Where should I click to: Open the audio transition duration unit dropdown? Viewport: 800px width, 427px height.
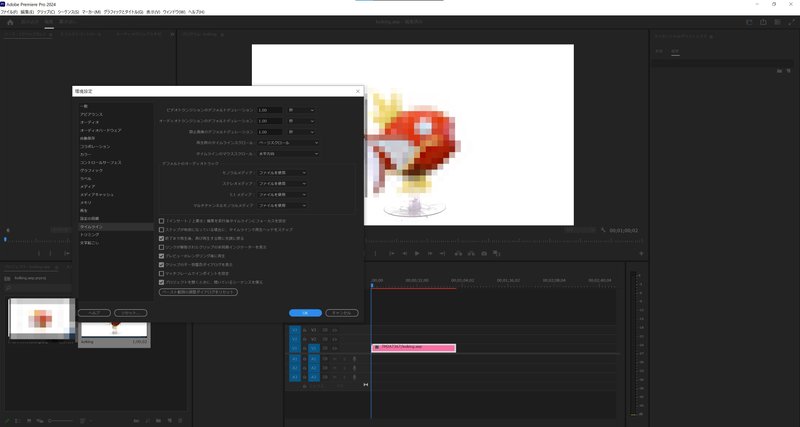click(301, 121)
